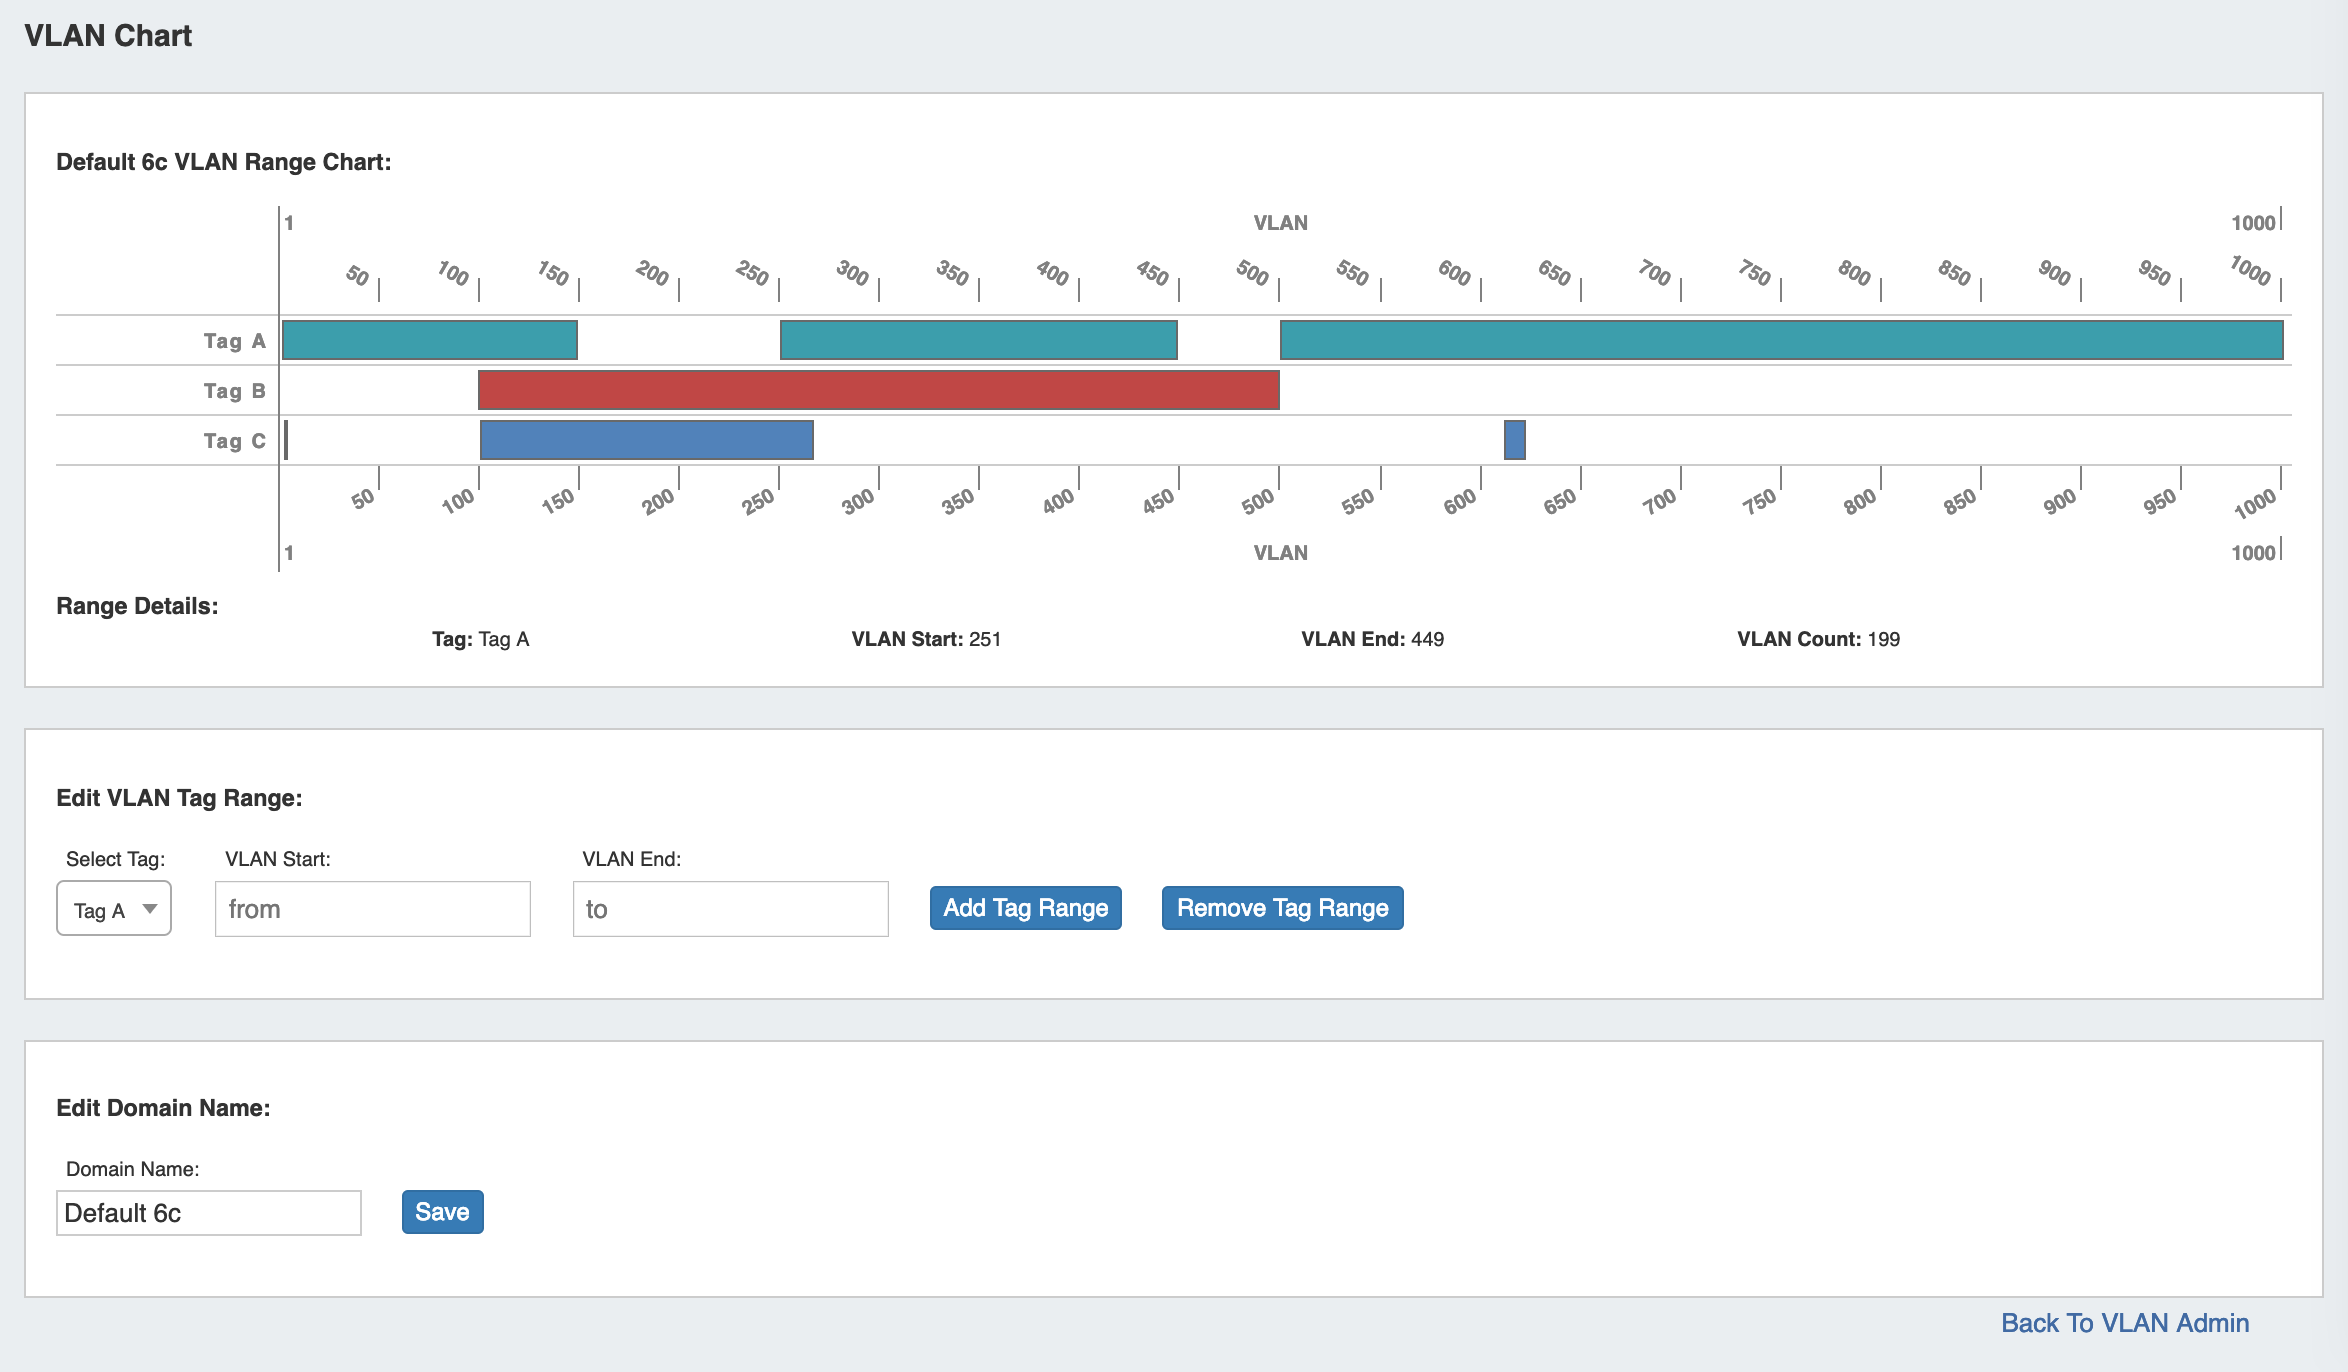The width and height of the screenshot is (2348, 1372).
Task: Select the first teal Tag A range bar
Action: coord(429,340)
